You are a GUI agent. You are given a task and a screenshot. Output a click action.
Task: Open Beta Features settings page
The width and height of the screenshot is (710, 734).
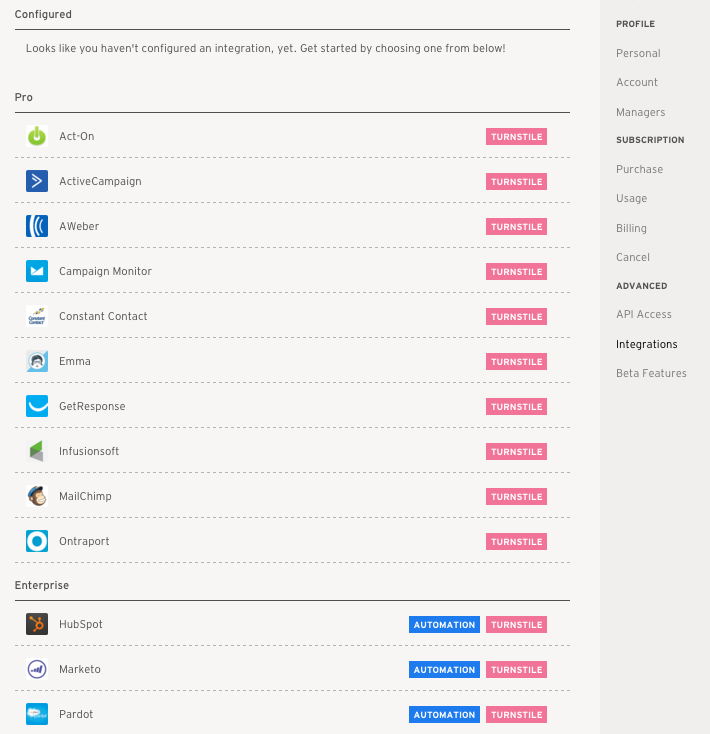[651, 373]
